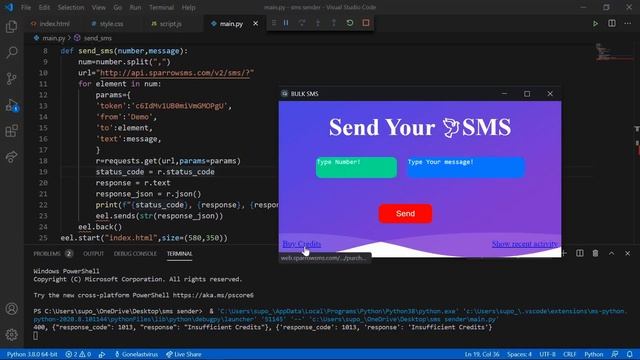Screen dimensions: 640x360
Task: Click the feedback icon in status bar
Action: (615, 354)
